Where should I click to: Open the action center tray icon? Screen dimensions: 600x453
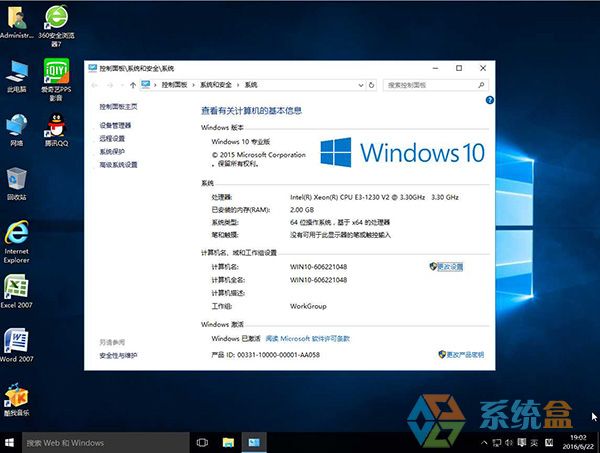click(x=521, y=443)
